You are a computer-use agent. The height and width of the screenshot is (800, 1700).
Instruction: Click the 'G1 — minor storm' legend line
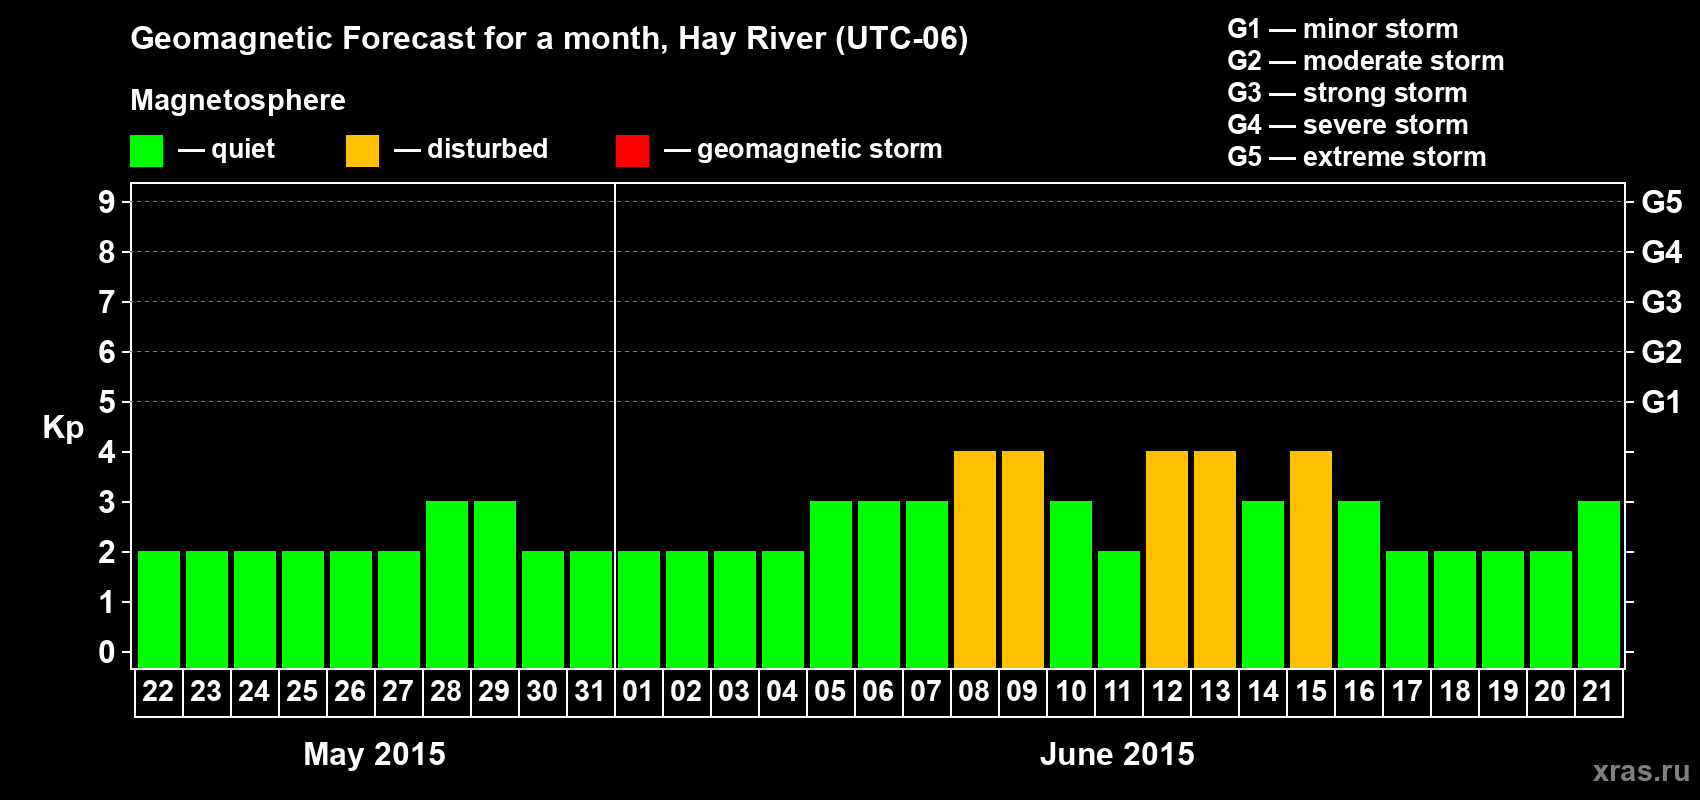tap(1343, 29)
